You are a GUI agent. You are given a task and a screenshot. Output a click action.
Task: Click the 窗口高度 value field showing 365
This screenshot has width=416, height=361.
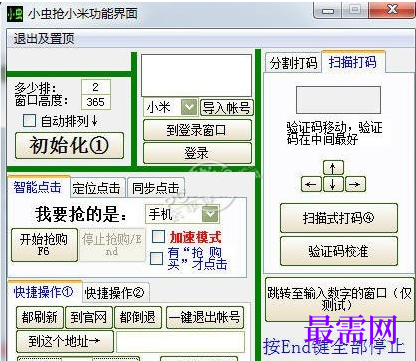coord(96,102)
